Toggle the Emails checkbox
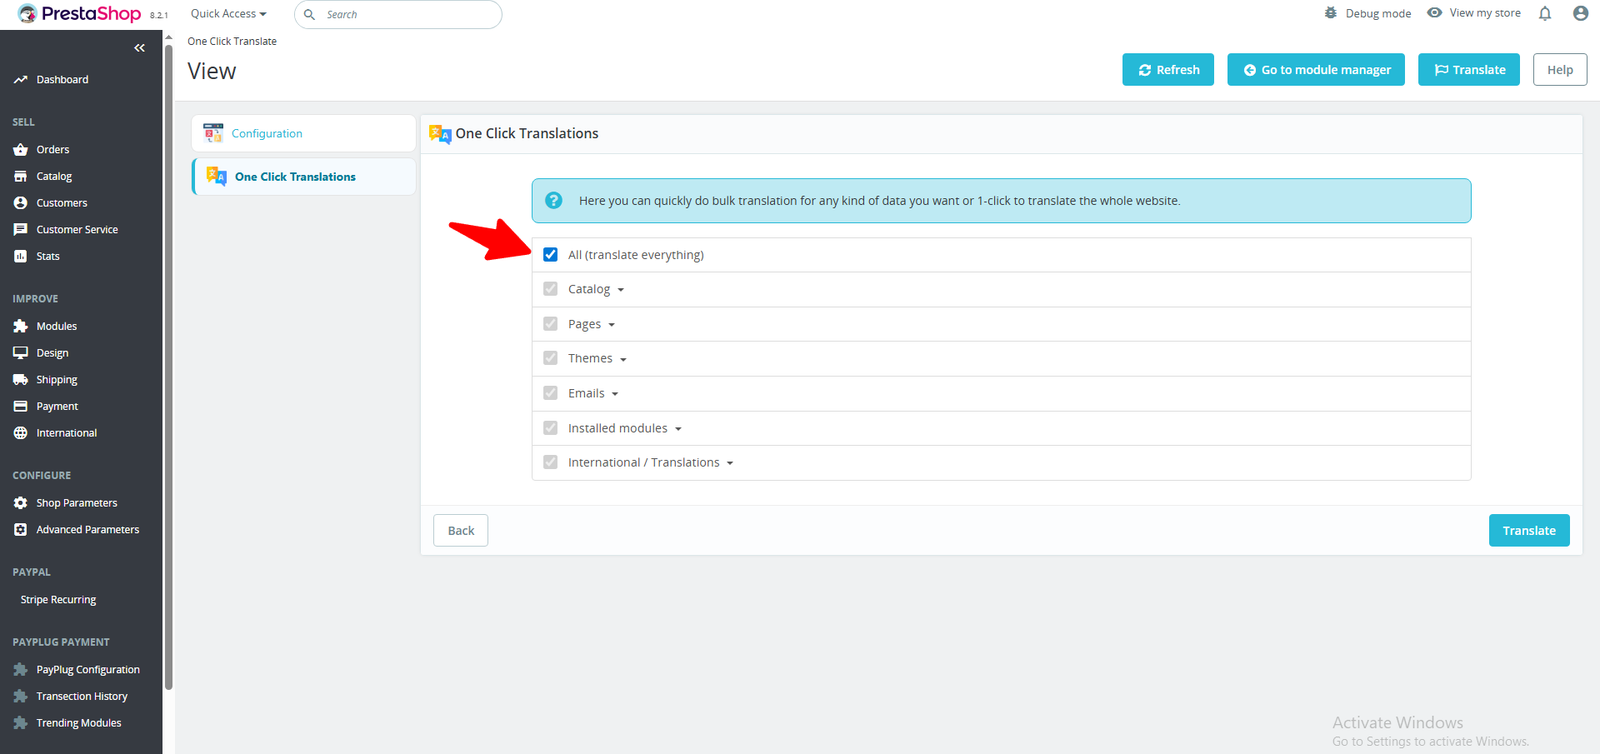The image size is (1600, 754). coord(550,393)
